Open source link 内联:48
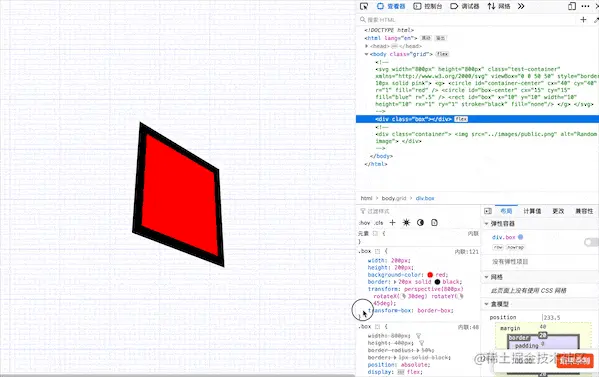 pyautogui.click(x=468, y=327)
